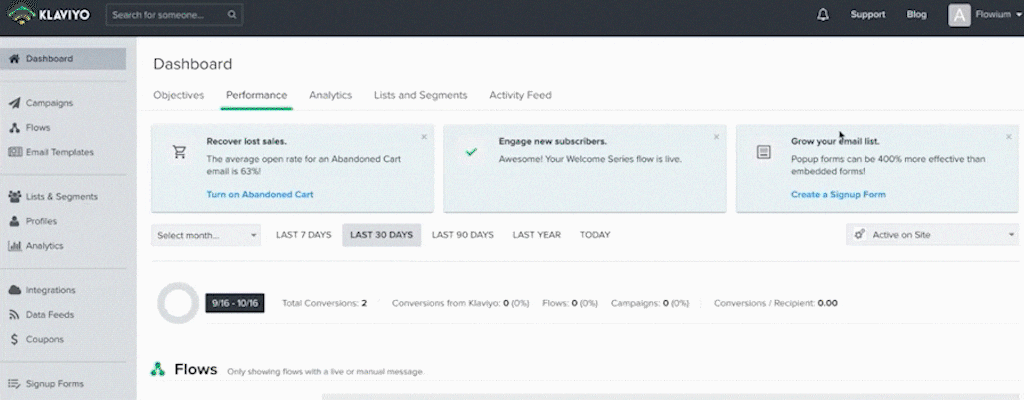The width and height of the screenshot is (1024, 400).
Task: Select the Performance tab
Action: click(x=257, y=95)
